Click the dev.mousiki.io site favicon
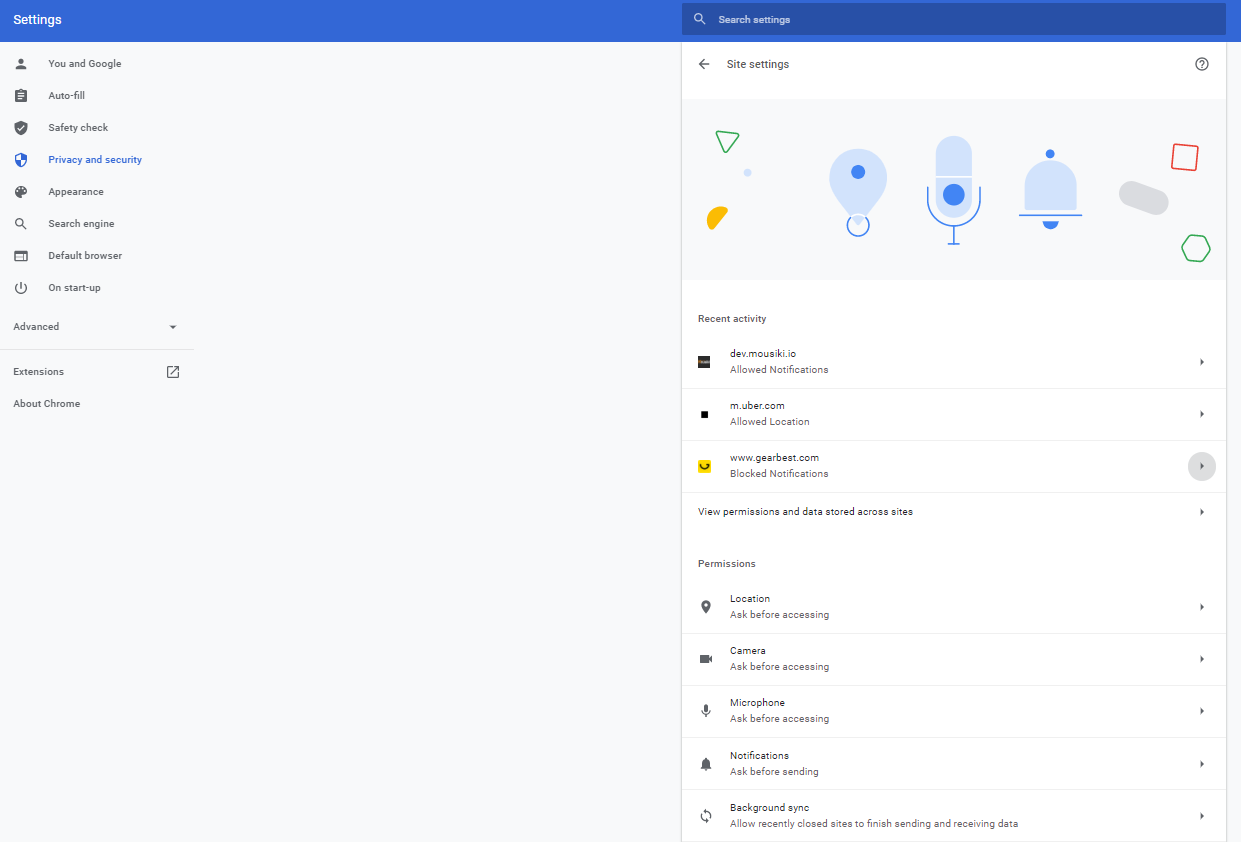Image resolution: width=1241 pixels, height=842 pixels. pos(704,362)
